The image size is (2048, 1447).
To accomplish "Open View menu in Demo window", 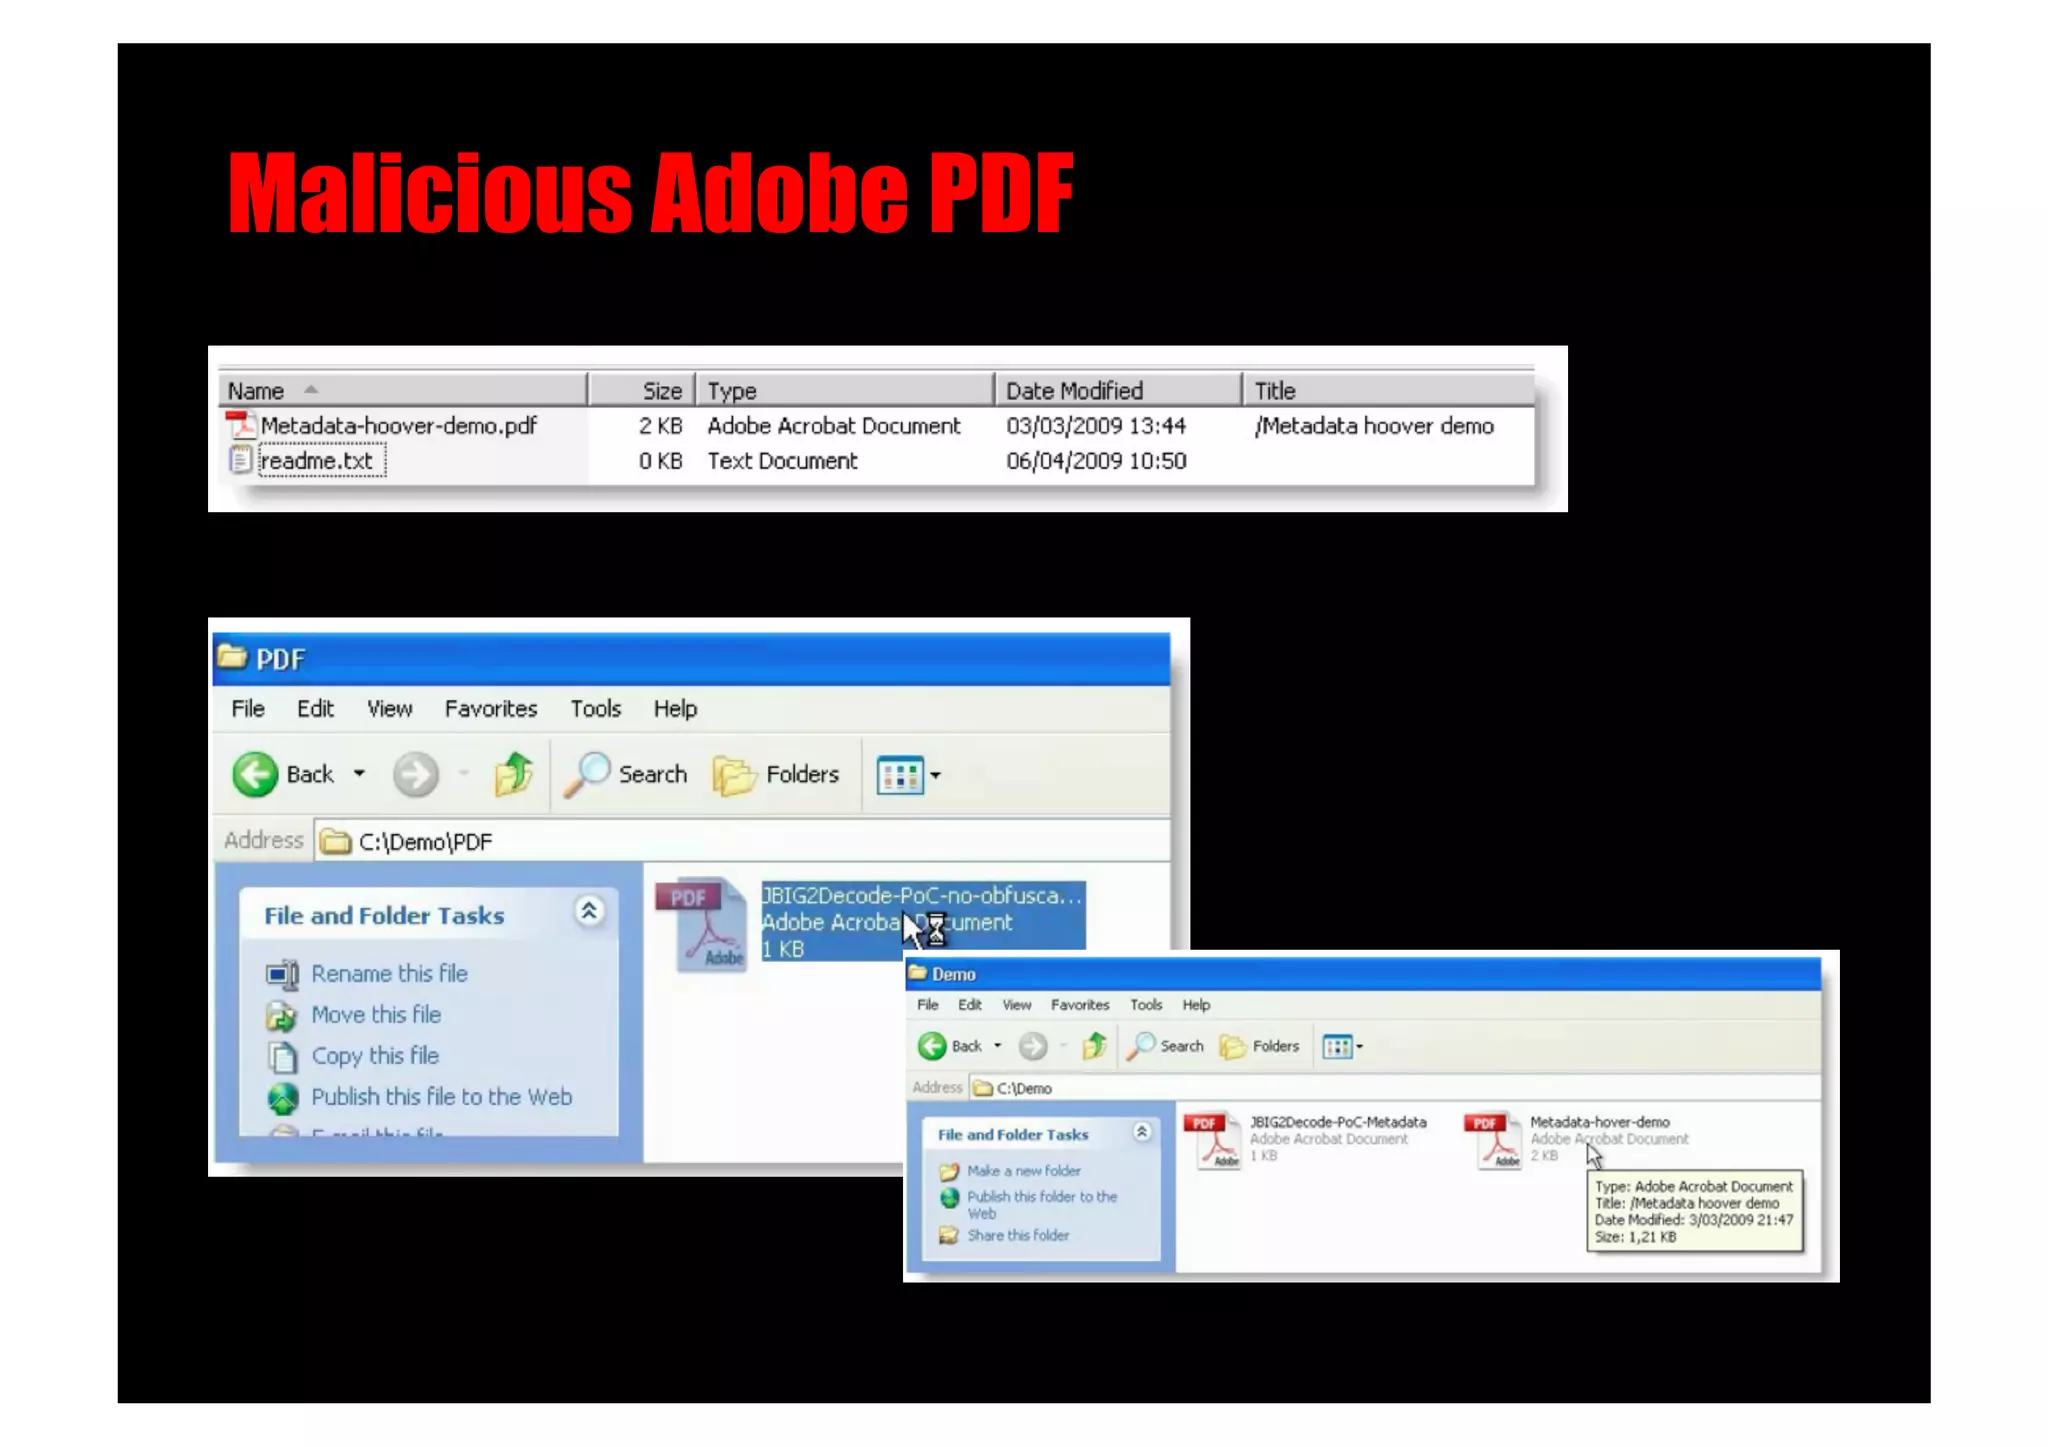I will [1017, 1005].
